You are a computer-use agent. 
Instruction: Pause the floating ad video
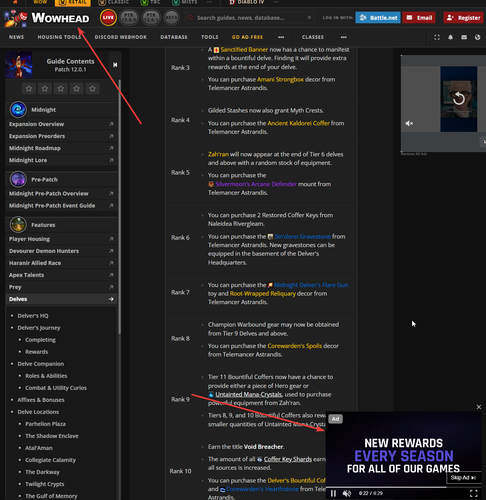(333, 493)
